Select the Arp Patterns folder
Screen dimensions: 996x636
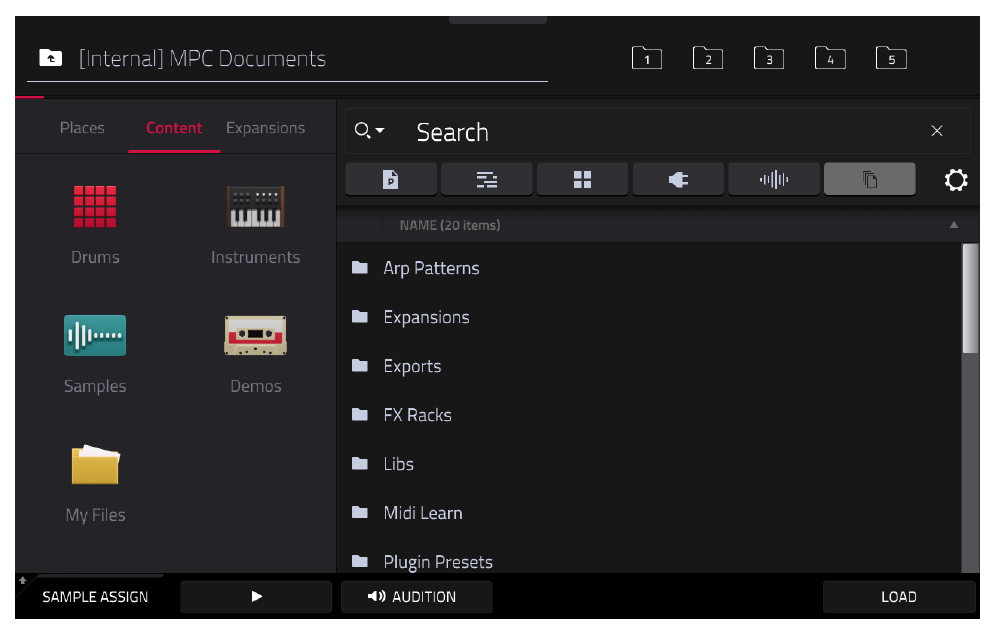tap(649, 267)
